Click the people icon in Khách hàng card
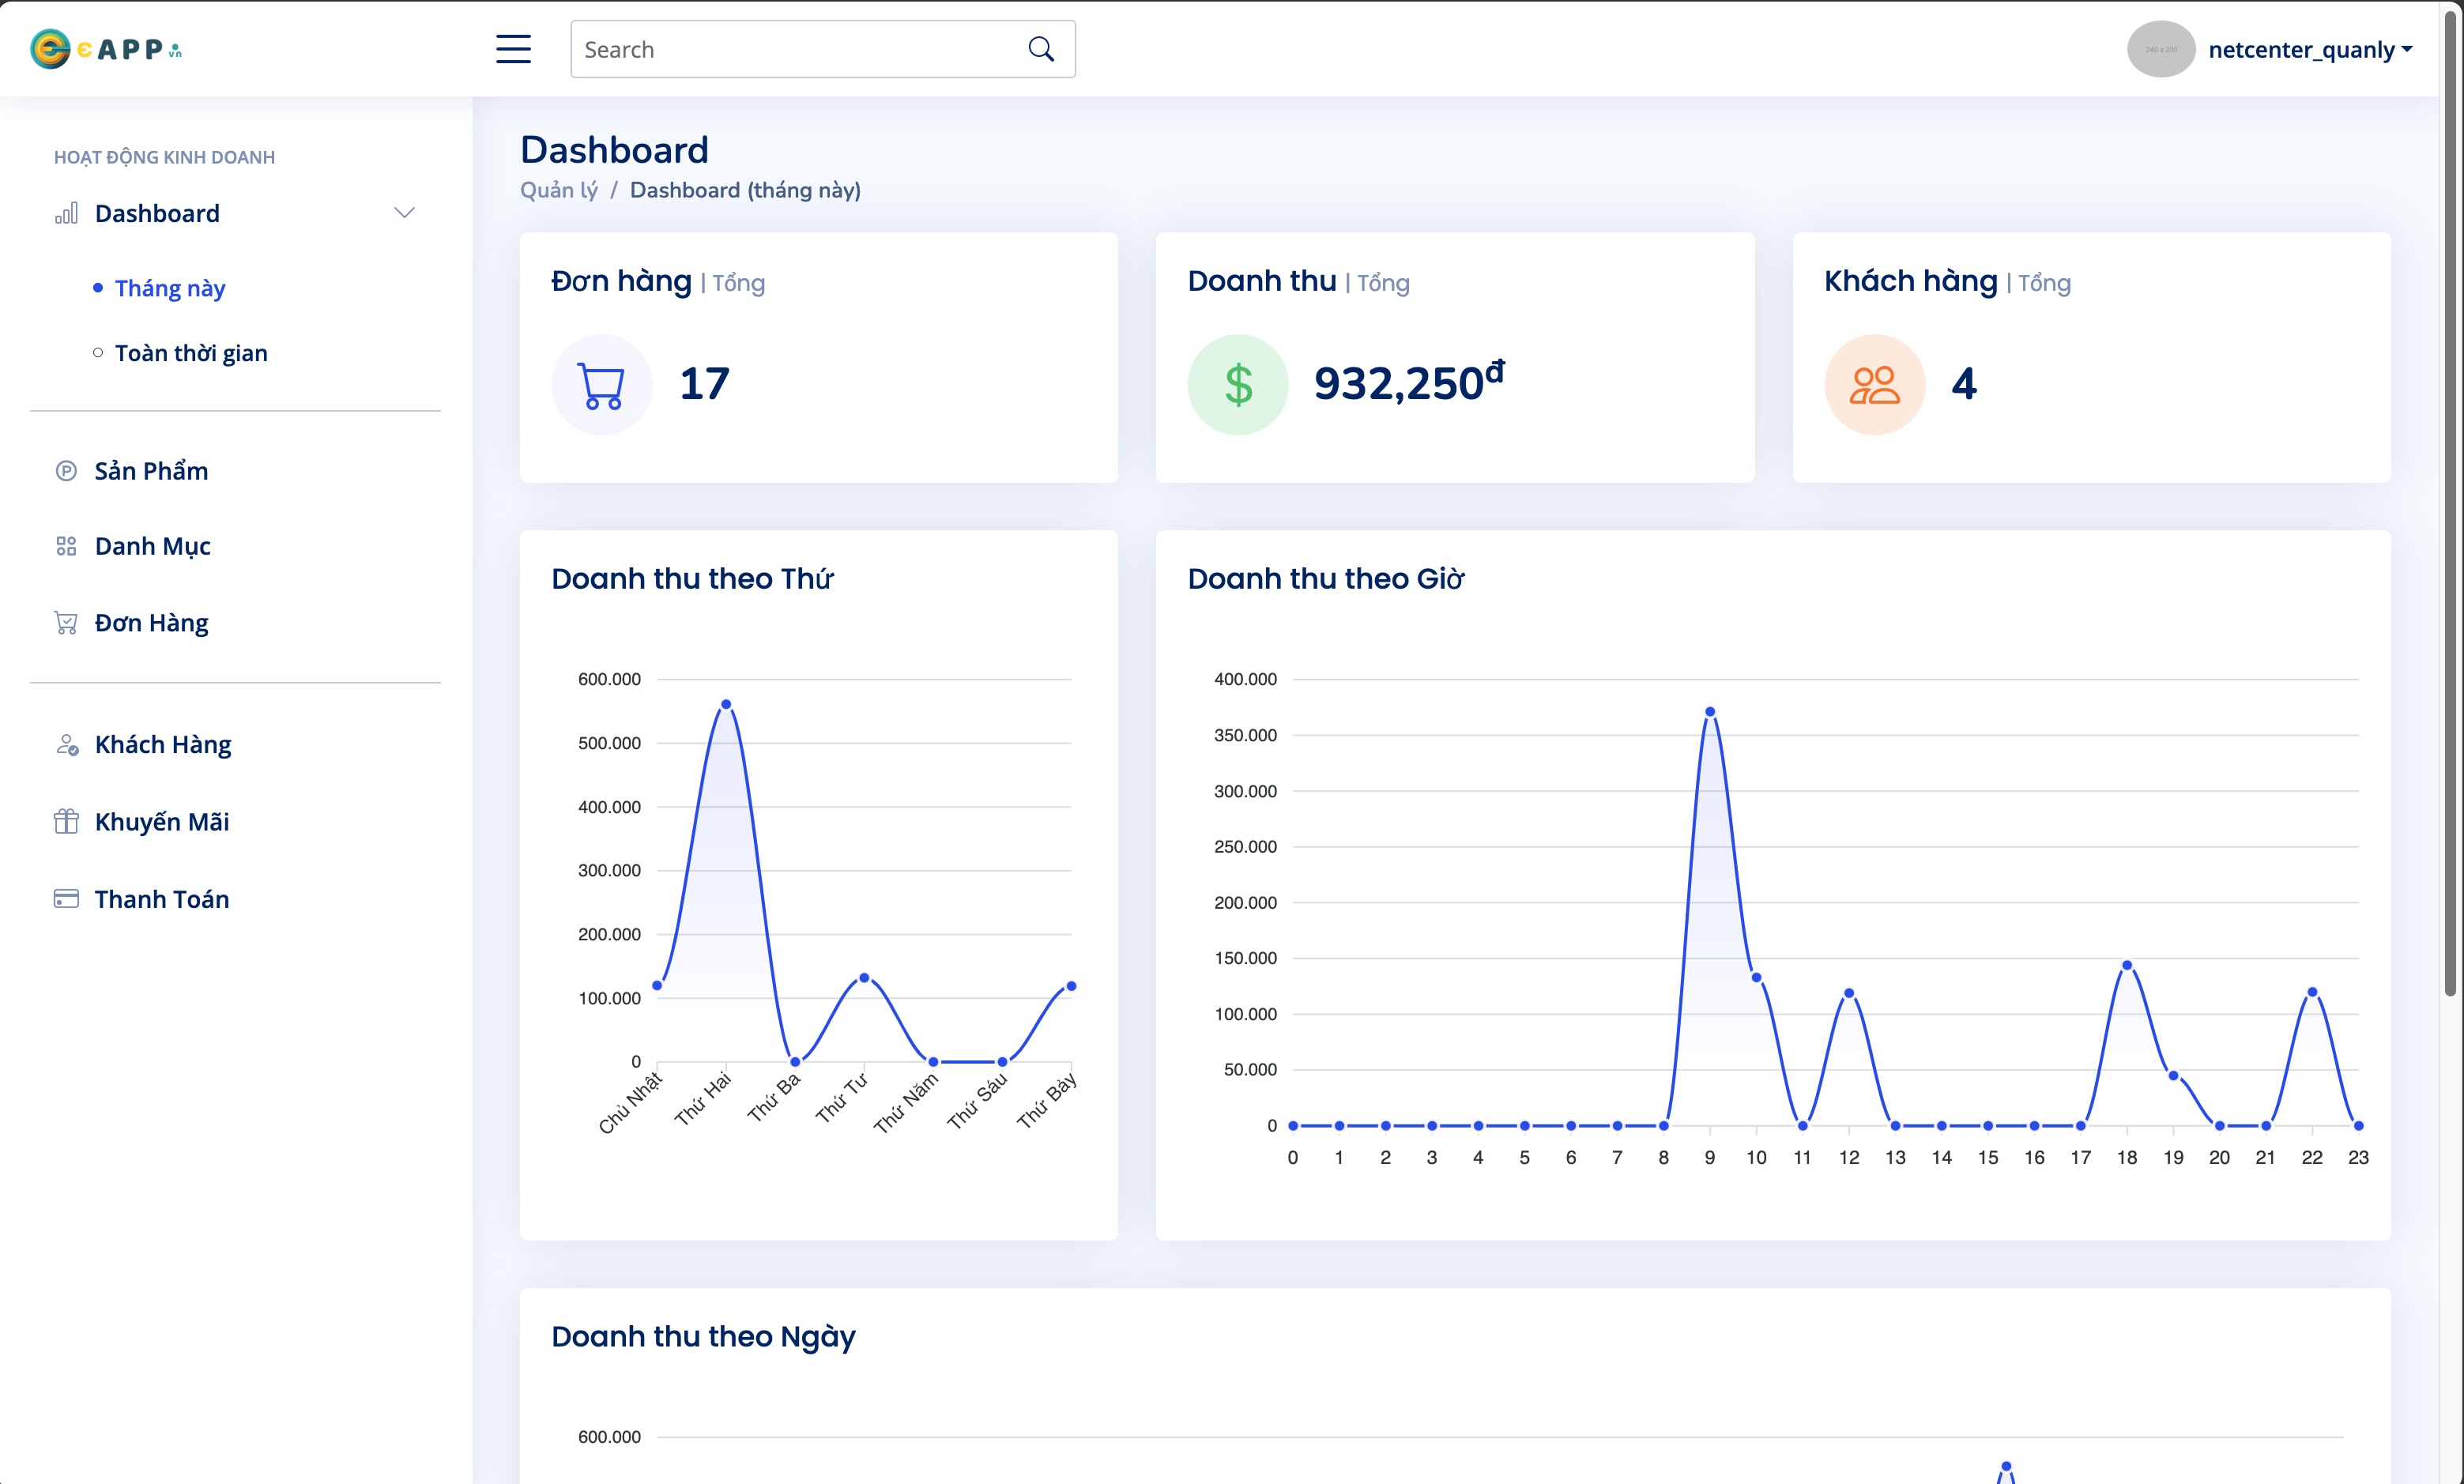The height and width of the screenshot is (1484, 2464). coord(1875,385)
